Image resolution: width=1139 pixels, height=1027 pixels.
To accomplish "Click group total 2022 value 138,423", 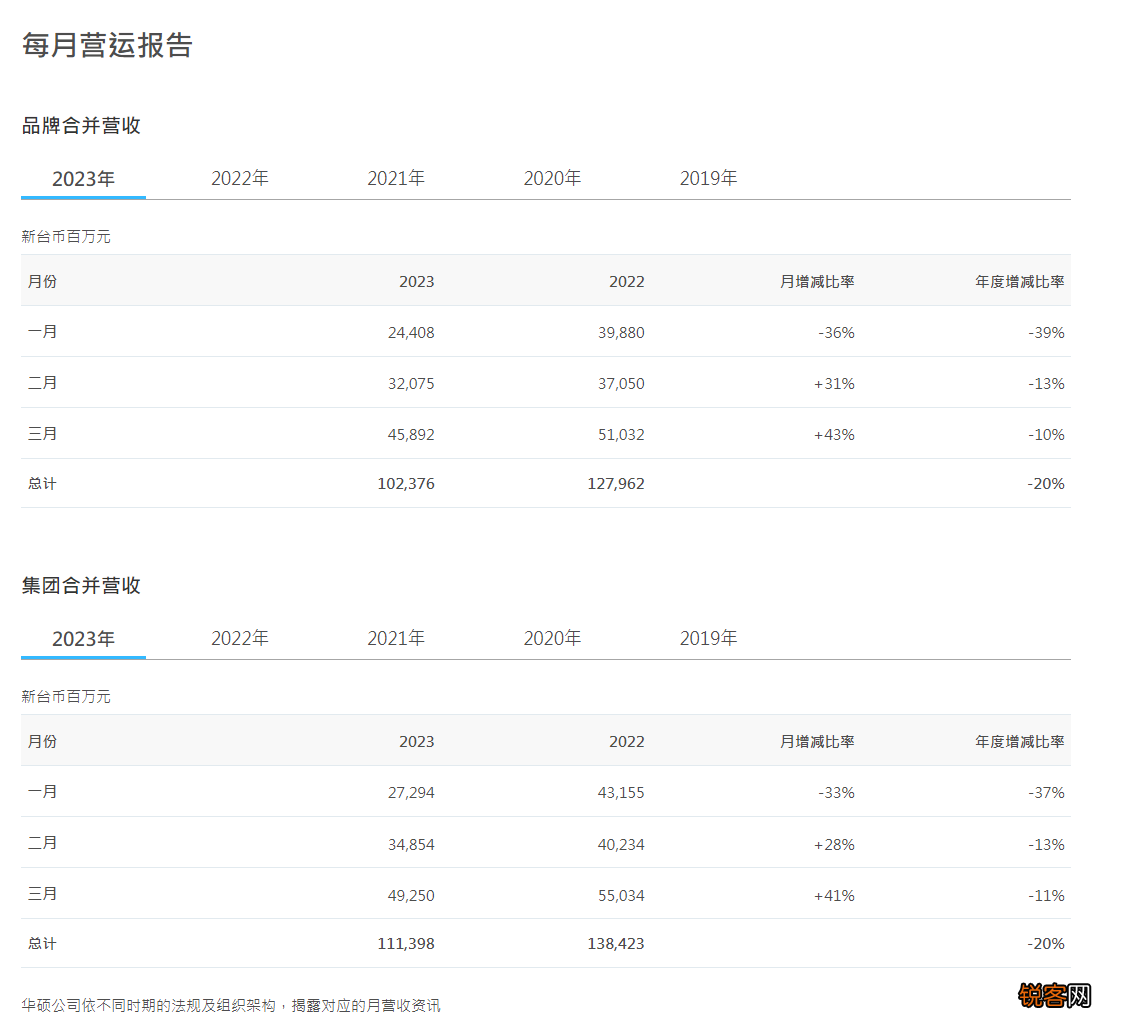I will 616,943.
